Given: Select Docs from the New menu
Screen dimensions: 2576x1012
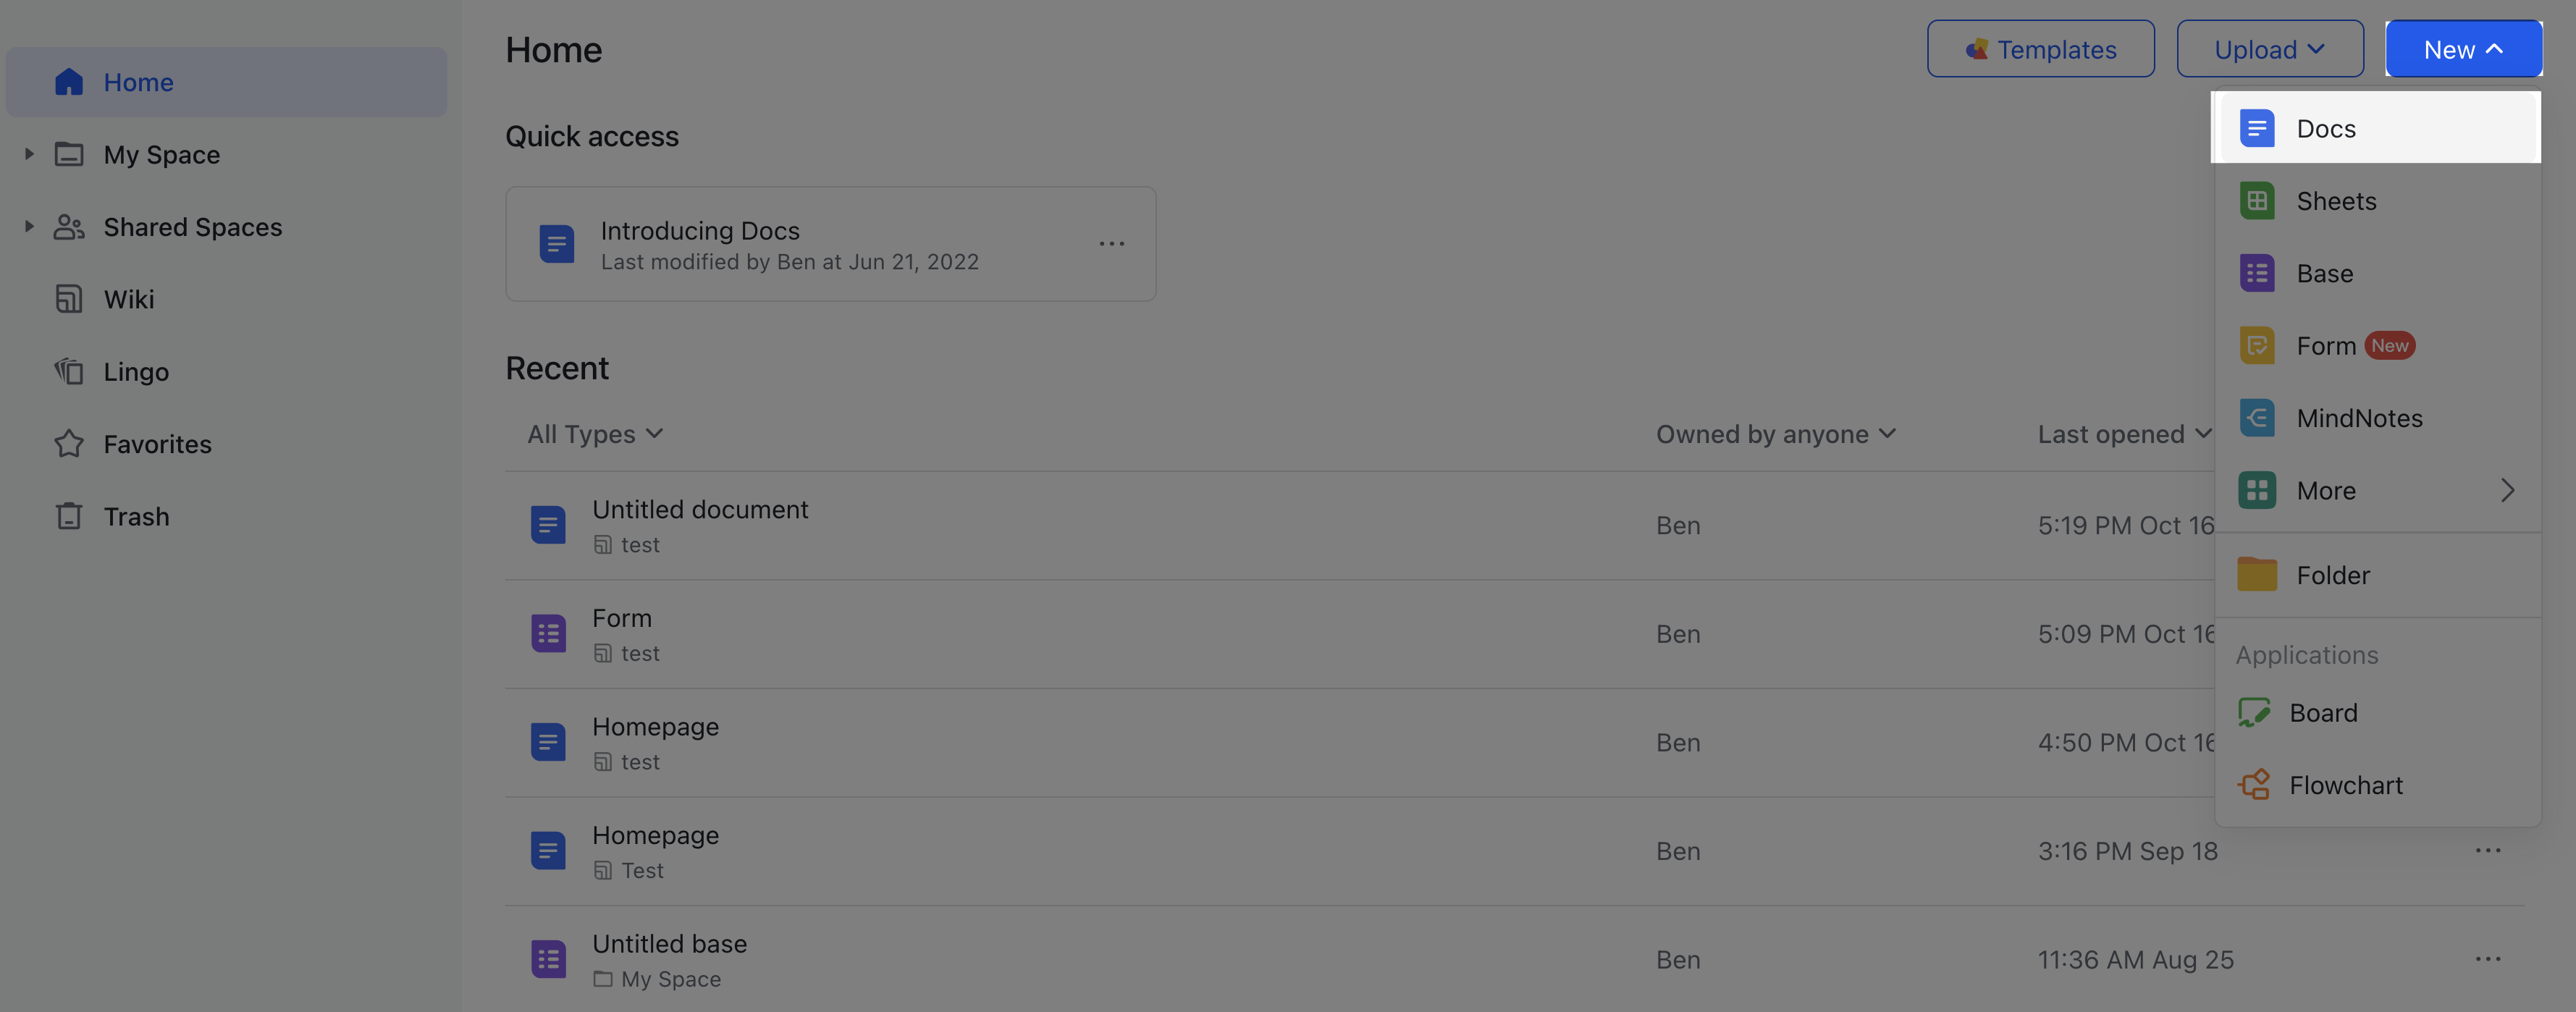Looking at the screenshot, I should [2326, 128].
